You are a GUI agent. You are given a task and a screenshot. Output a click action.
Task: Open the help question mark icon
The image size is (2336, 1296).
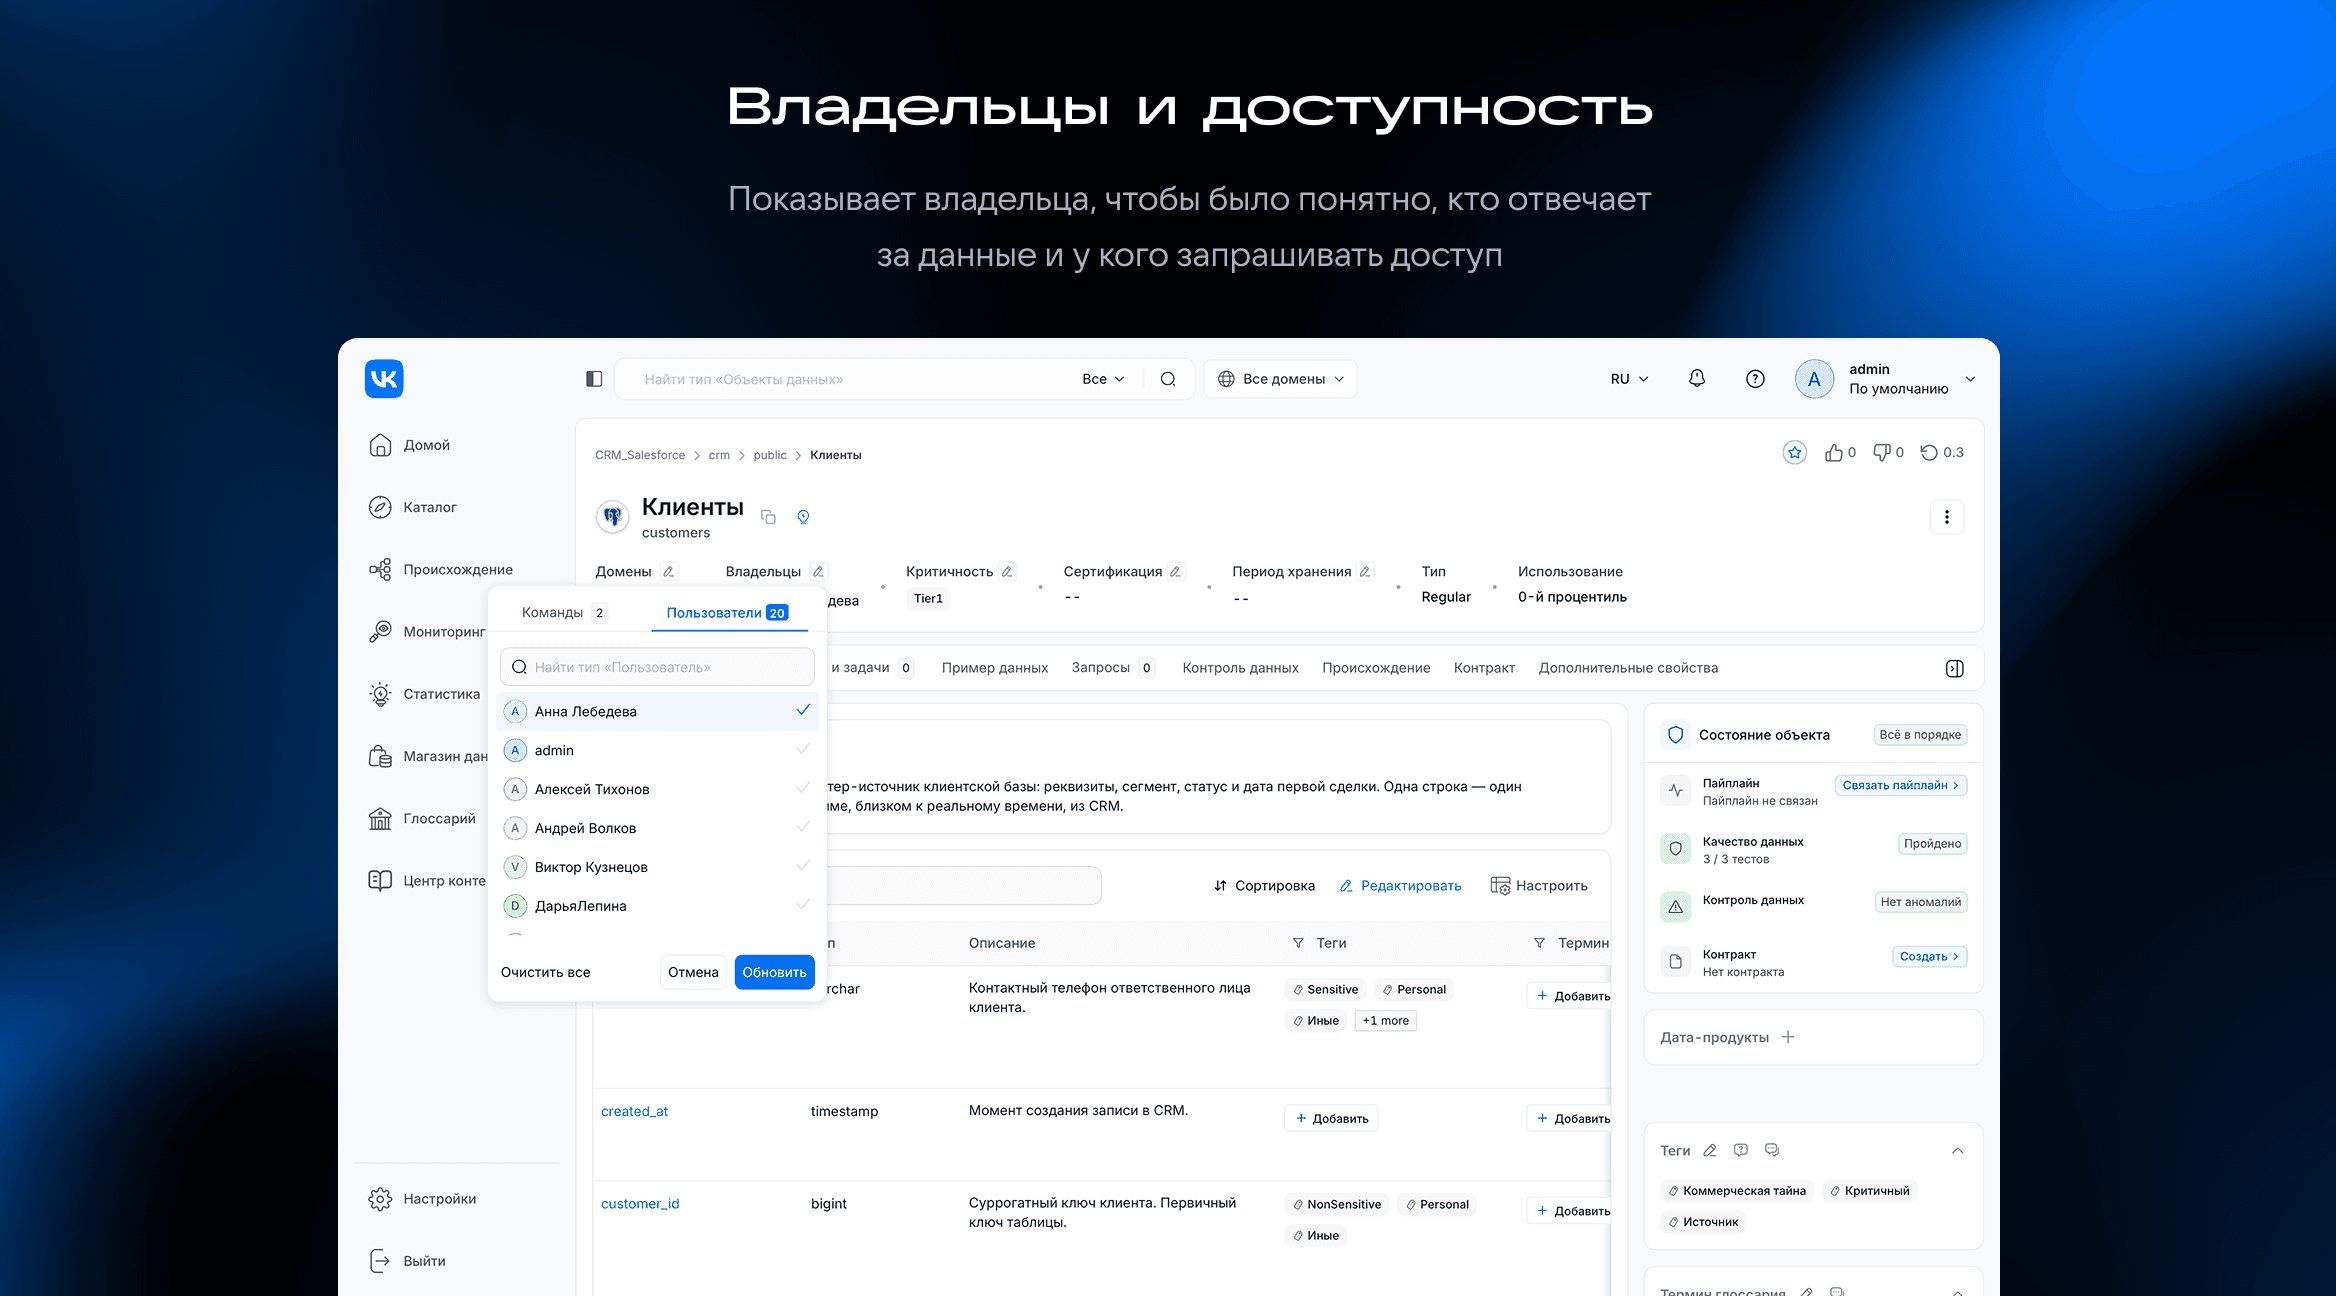tap(1755, 379)
